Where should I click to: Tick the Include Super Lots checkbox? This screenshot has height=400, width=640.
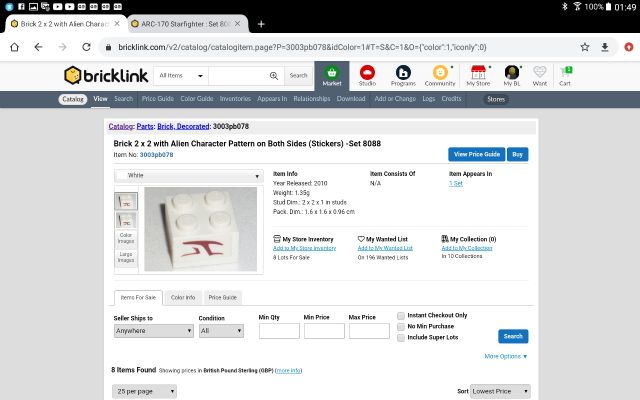pos(401,337)
